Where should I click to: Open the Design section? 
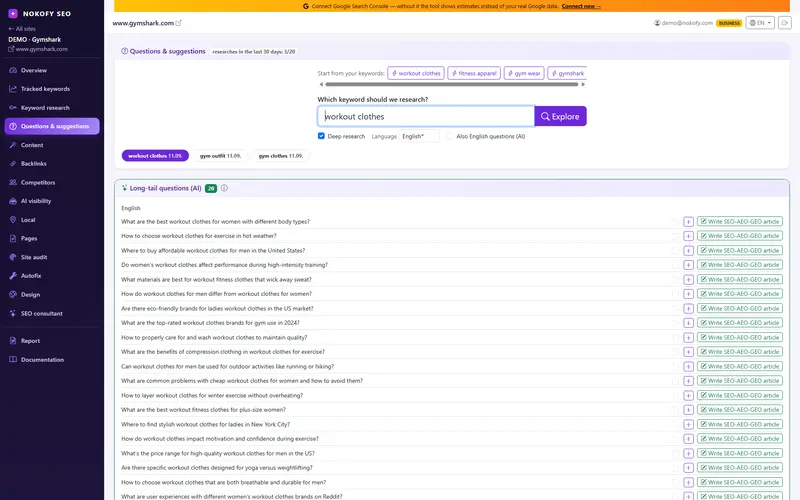(x=30, y=295)
